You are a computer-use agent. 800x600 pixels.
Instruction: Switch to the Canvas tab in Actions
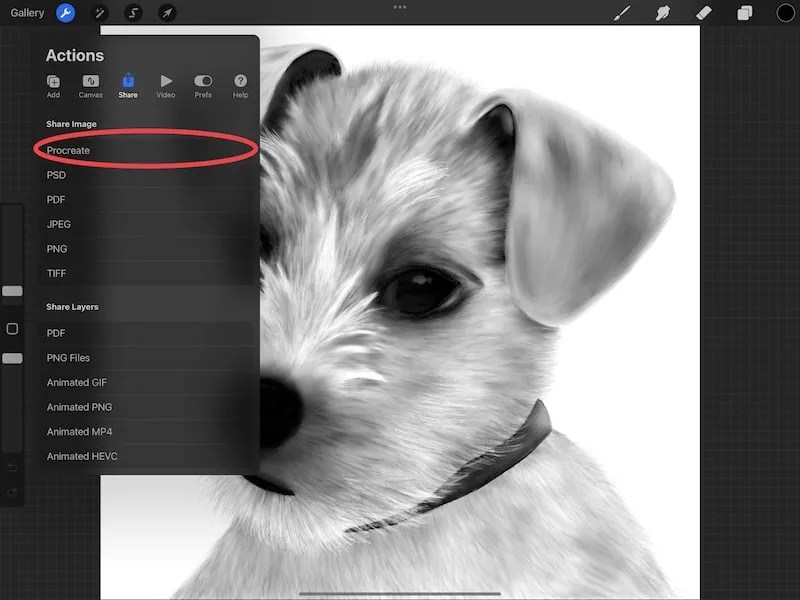point(90,85)
